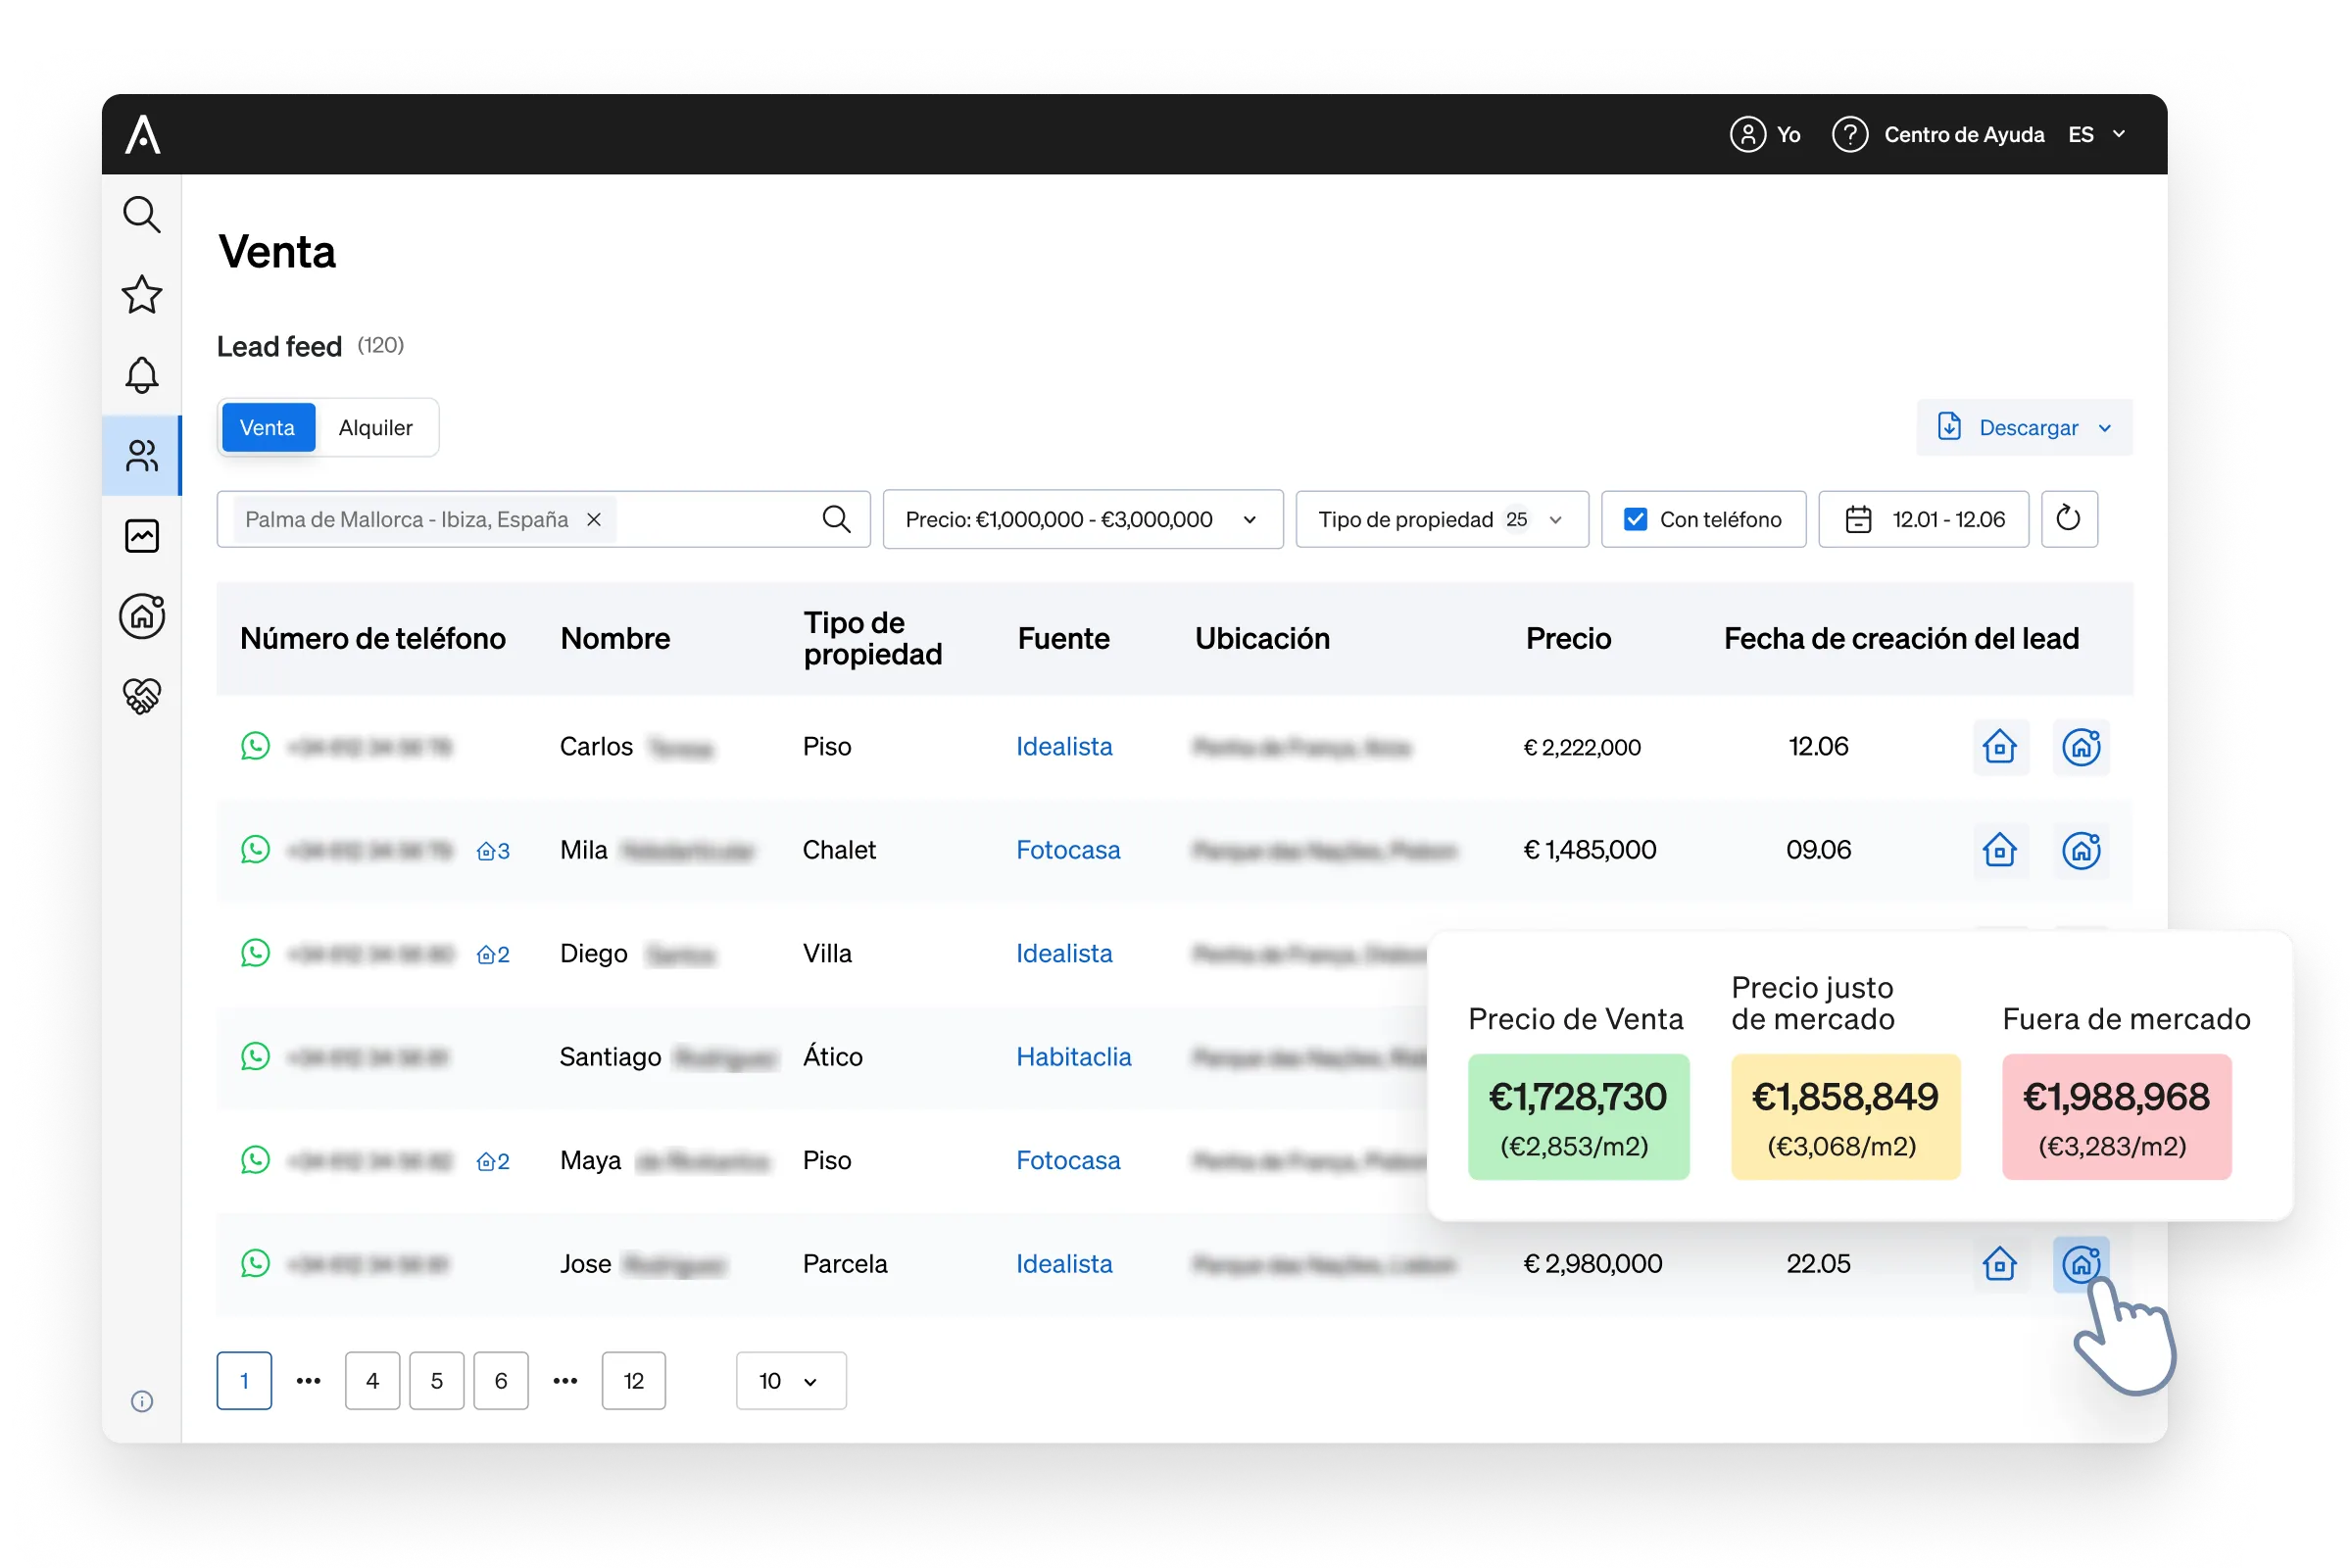Open the rows-per-page 10 dropdown

791,1381
